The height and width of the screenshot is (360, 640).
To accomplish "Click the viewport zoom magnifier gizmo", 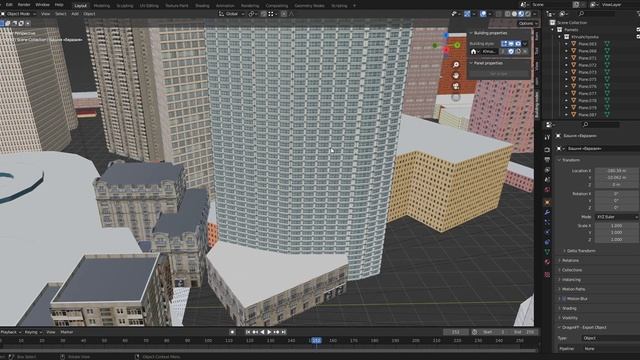I will click(456, 65).
